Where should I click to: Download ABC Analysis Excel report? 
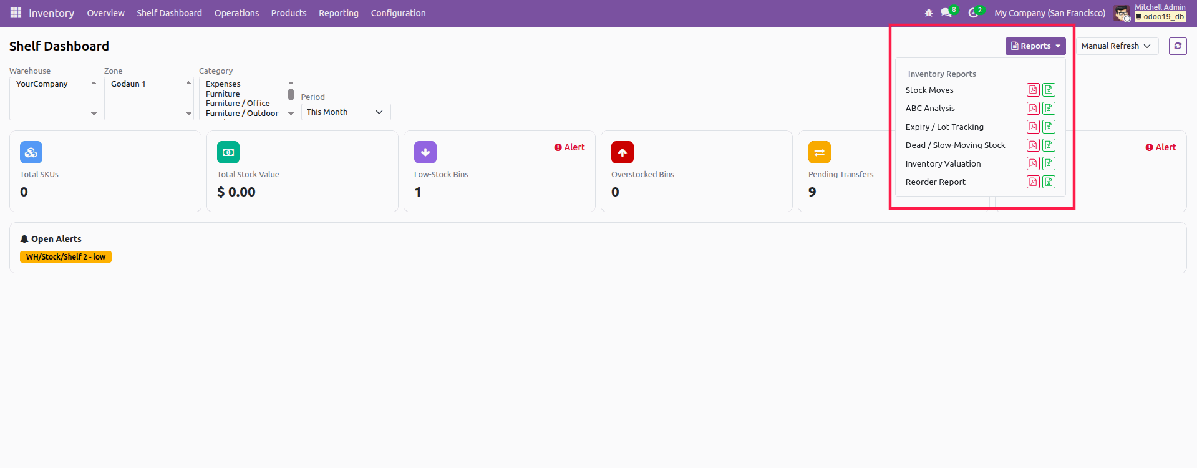(1049, 108)
